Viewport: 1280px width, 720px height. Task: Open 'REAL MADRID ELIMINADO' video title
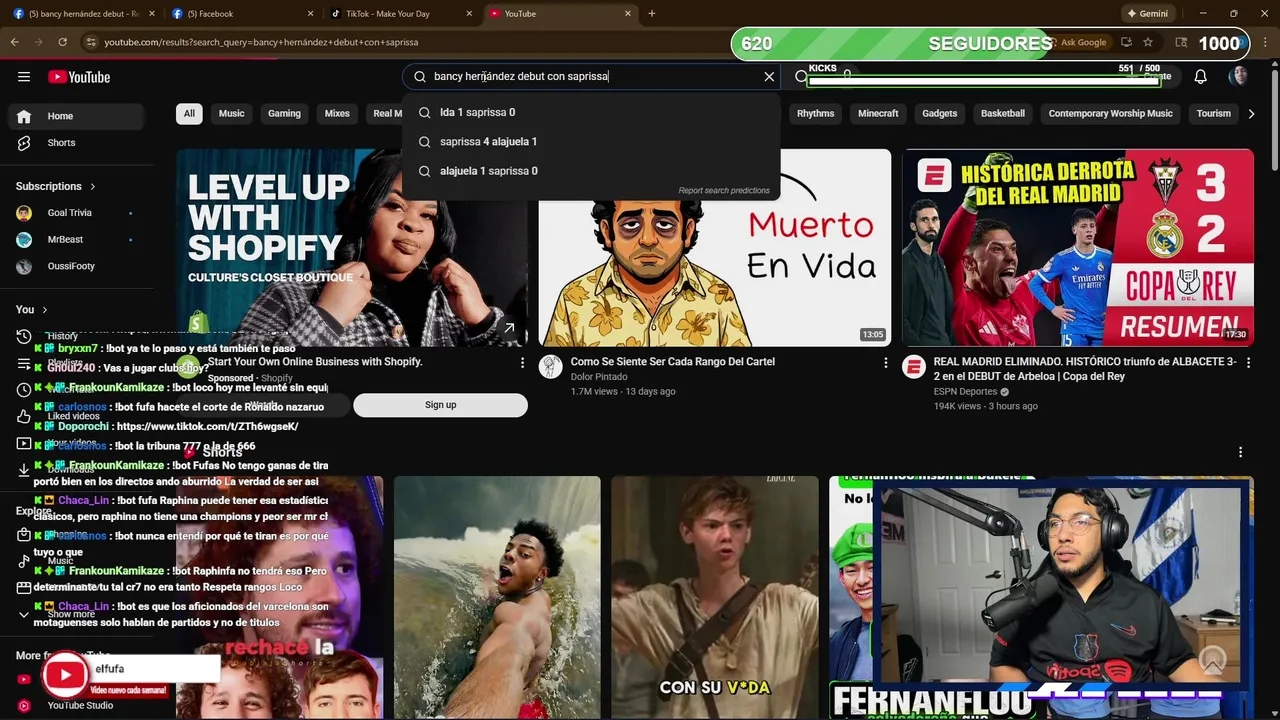pyautogui.click(x=1085, y=369)
